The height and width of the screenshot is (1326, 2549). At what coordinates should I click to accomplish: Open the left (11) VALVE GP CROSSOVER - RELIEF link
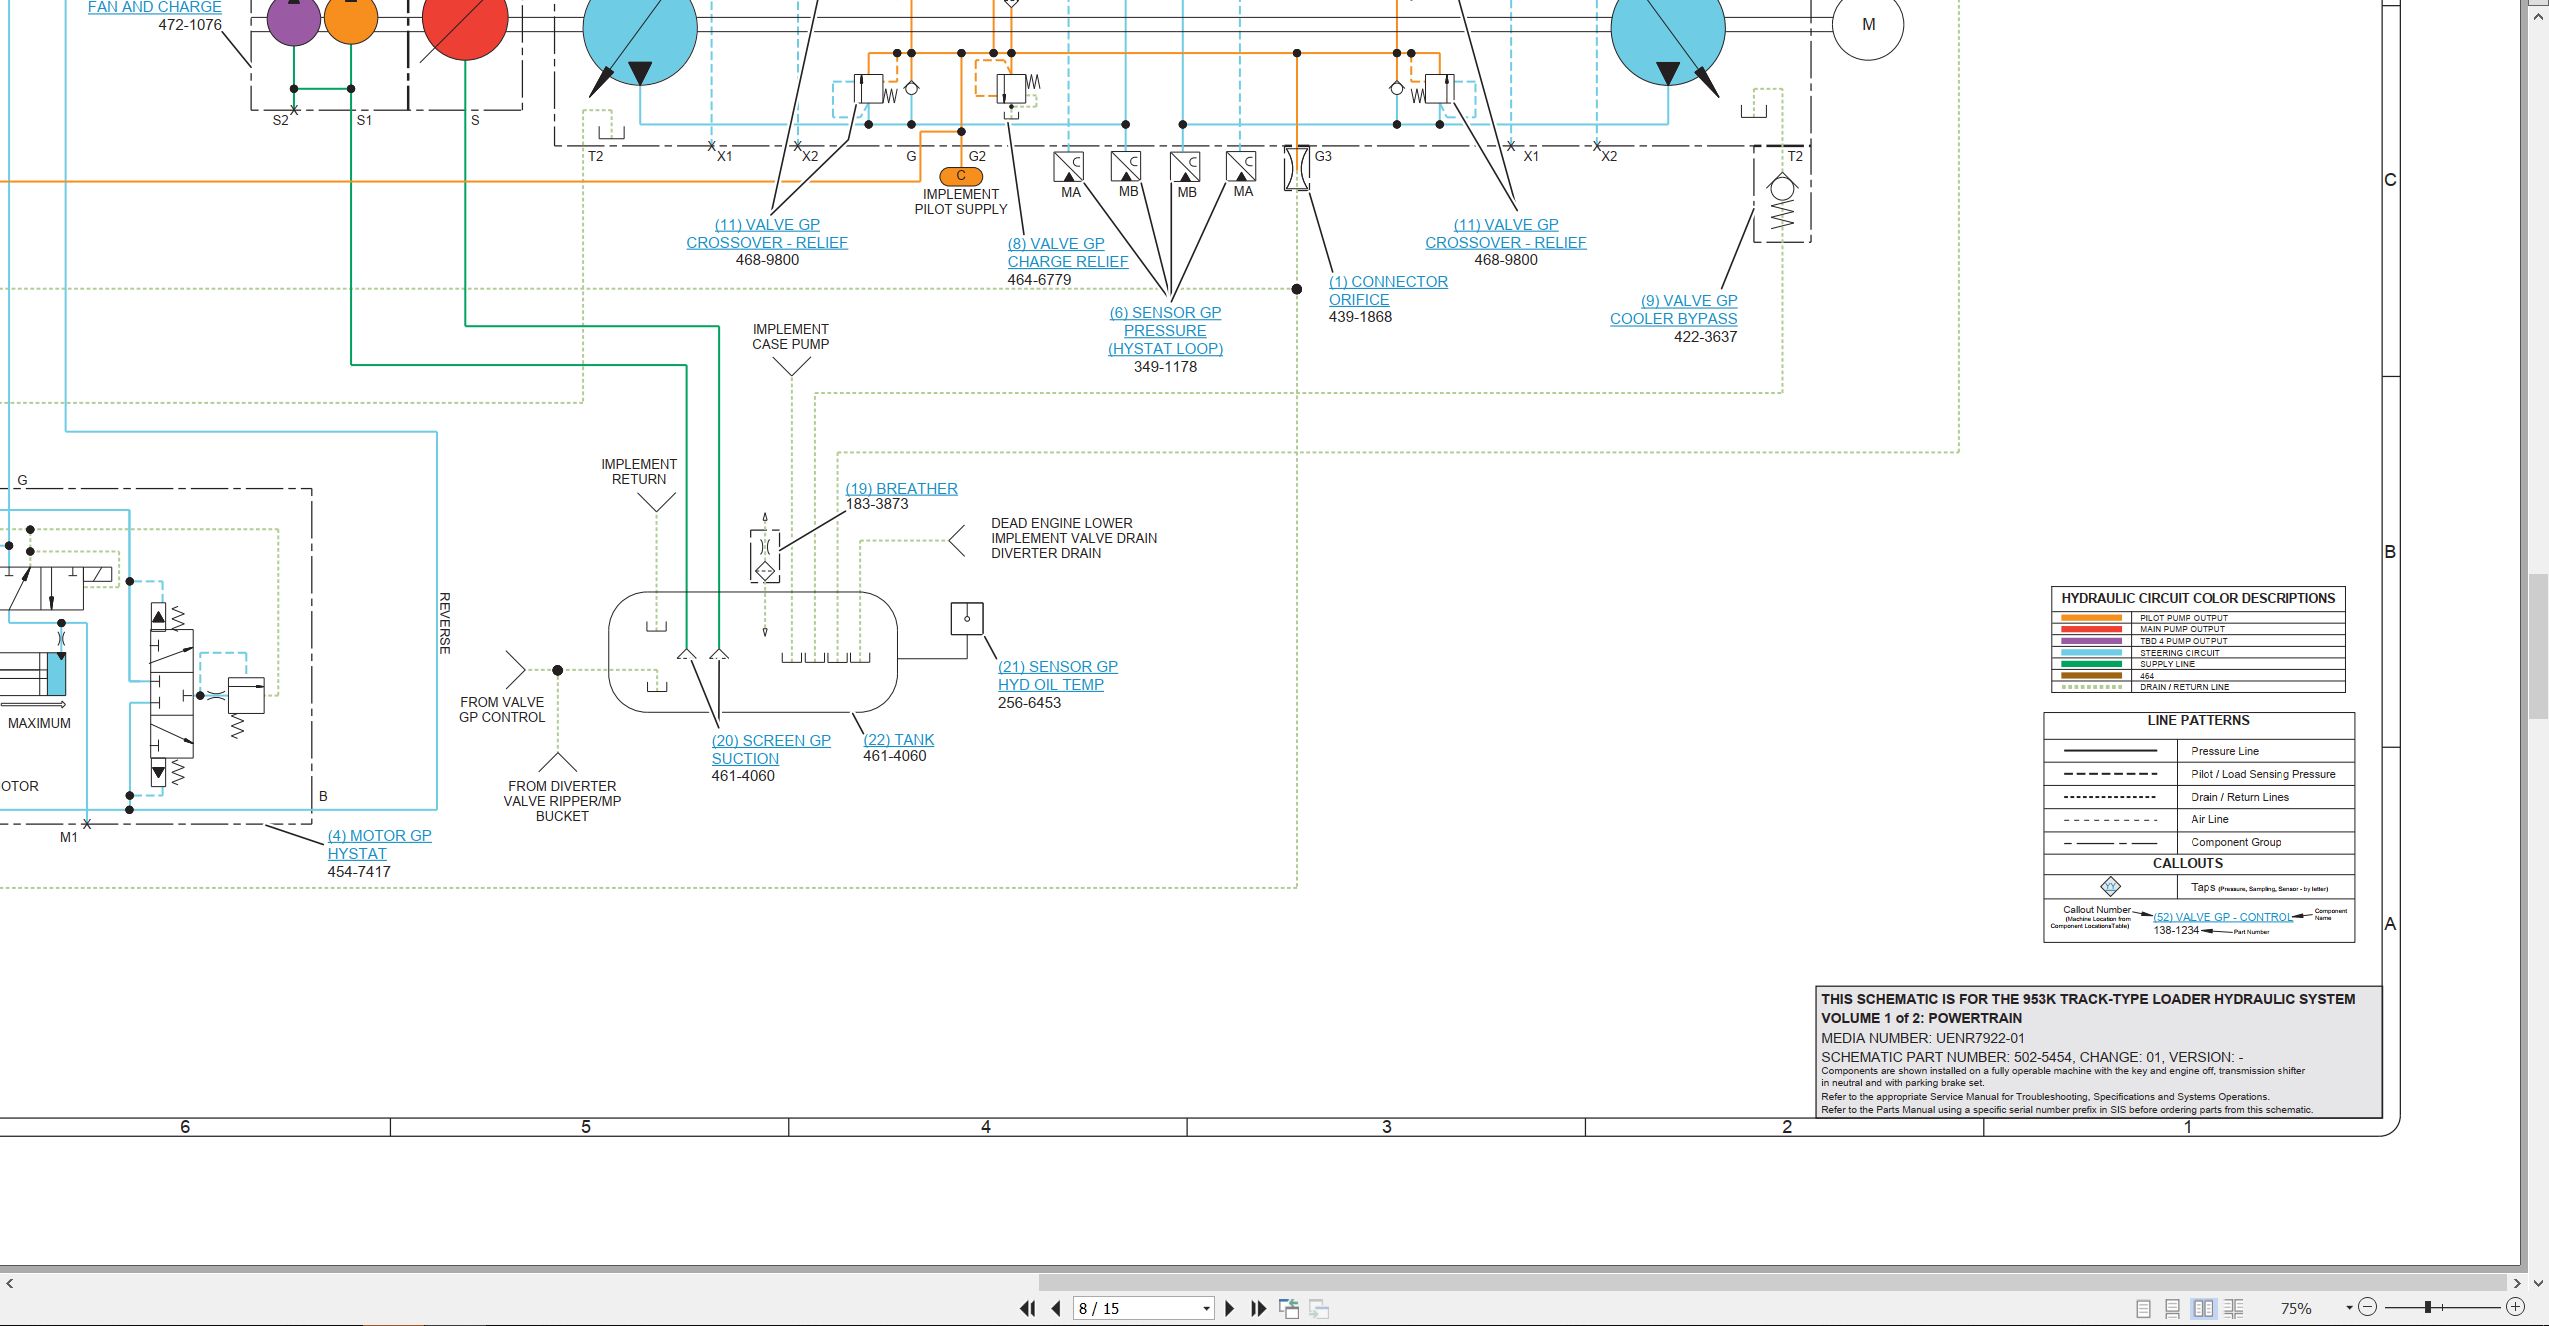767,234
